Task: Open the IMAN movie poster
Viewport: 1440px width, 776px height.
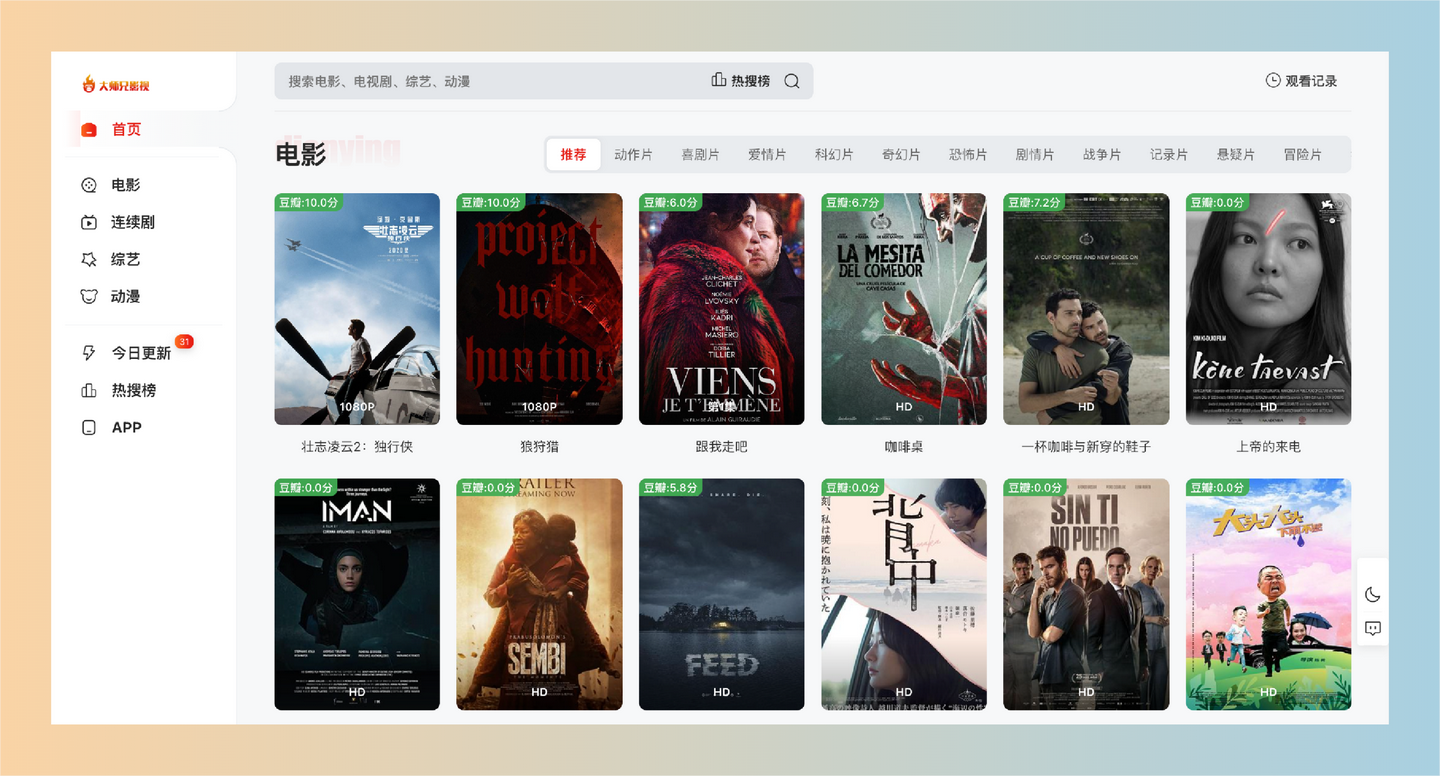Action: pyautogui.click(x=357, y=594)
